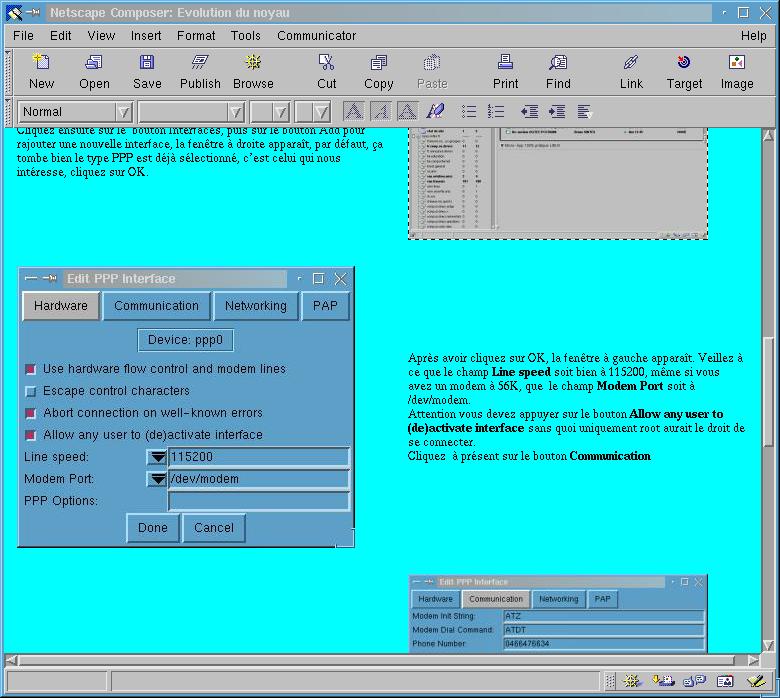Apply underline with the underlined A icon
The width and height of the screenshot is (780, 698).
click(407, 111)
